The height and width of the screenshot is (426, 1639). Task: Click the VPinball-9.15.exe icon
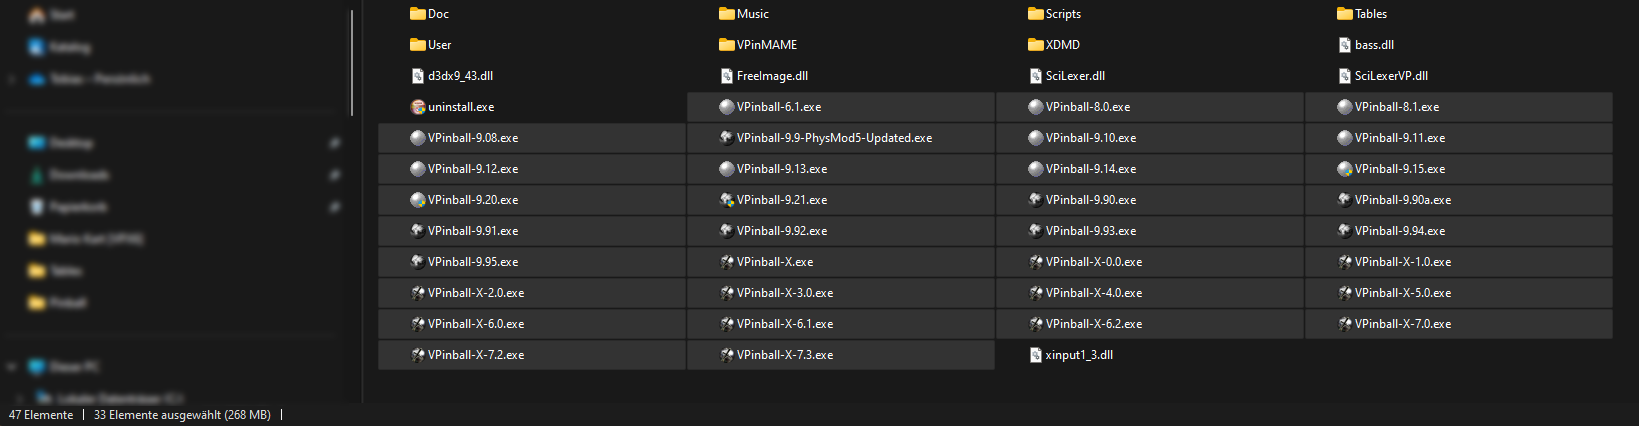(x=1345, y=169)
